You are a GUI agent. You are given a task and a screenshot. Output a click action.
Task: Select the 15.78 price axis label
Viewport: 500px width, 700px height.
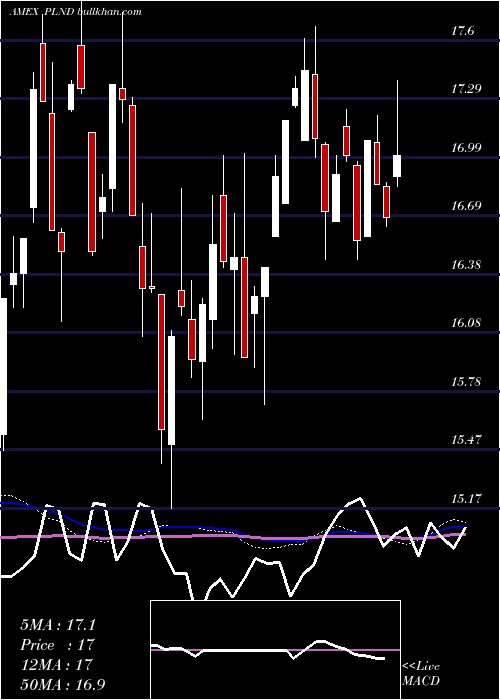tap(466, 381)
